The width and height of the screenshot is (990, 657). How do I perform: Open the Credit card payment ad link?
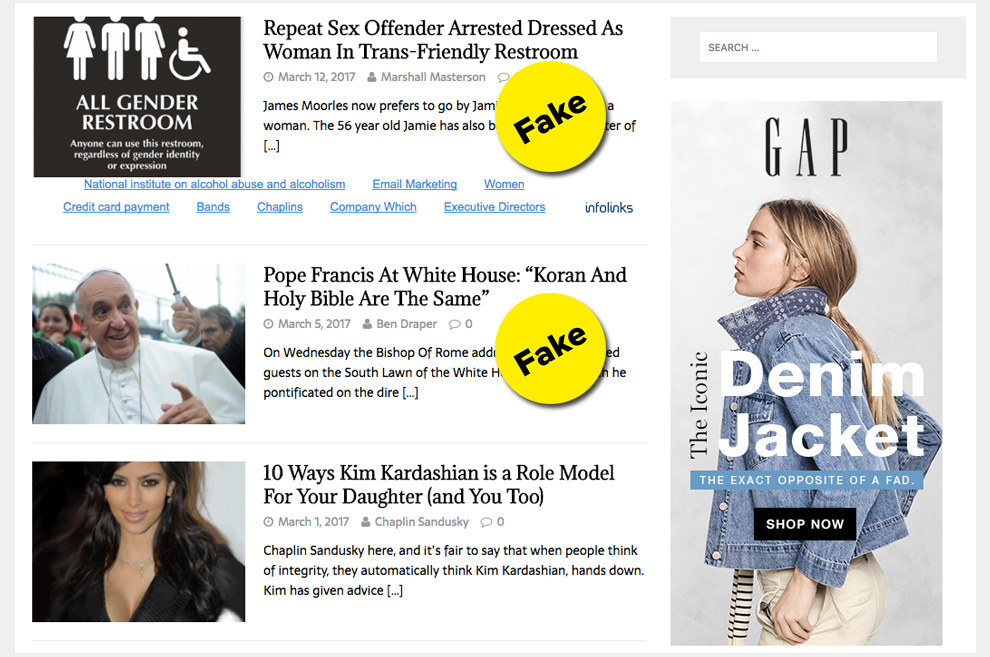[x=116, y=207]
